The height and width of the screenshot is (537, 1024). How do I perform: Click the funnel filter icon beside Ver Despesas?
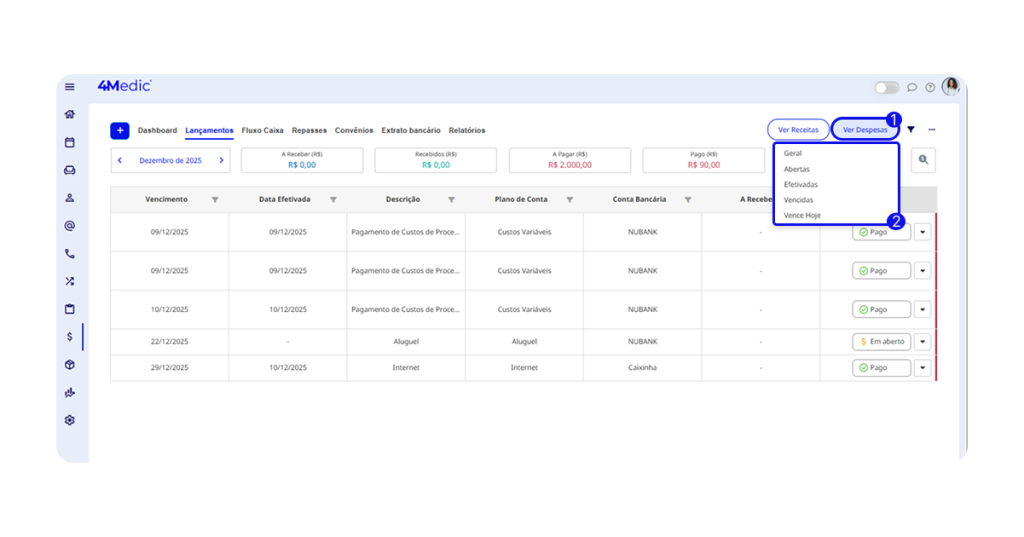pyautogui.click(x=911, y=130)
